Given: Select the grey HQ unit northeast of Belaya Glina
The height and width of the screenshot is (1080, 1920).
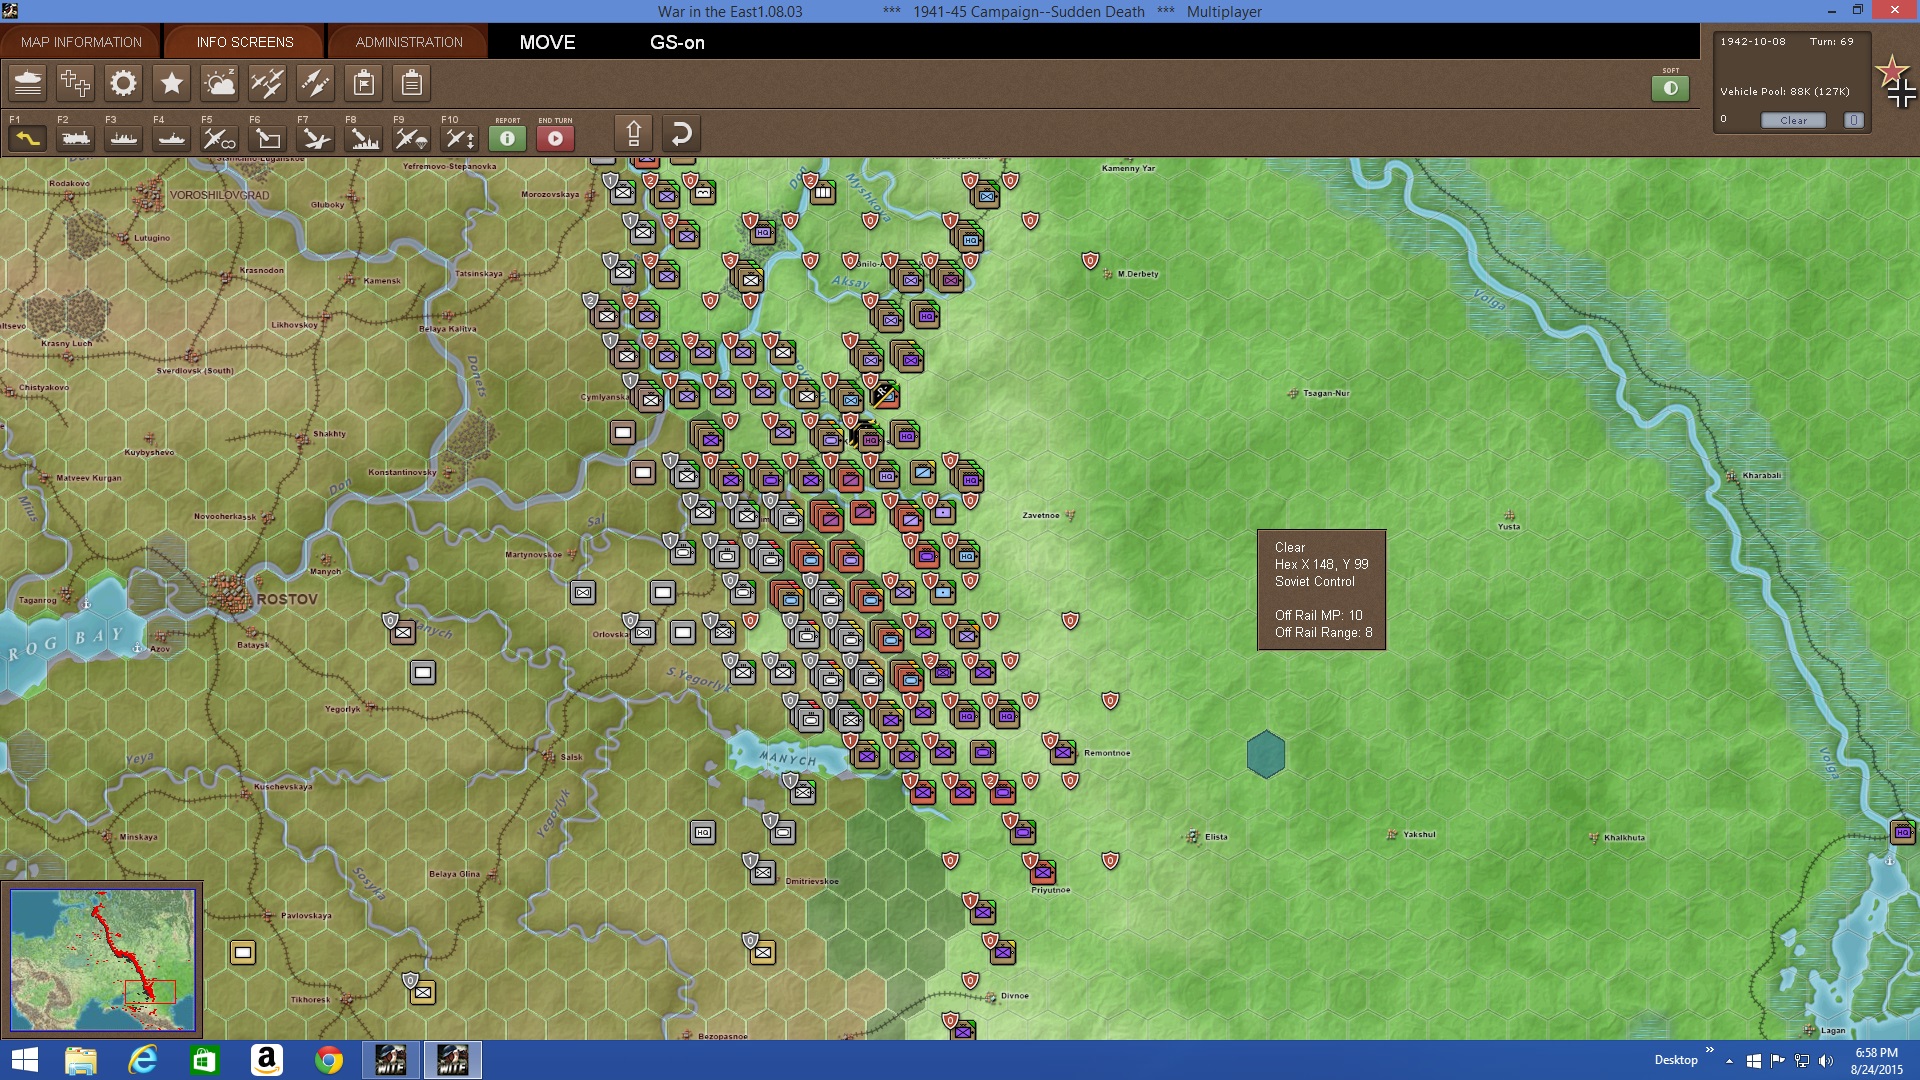Looking at the screenshot, I should pos(703,832).
